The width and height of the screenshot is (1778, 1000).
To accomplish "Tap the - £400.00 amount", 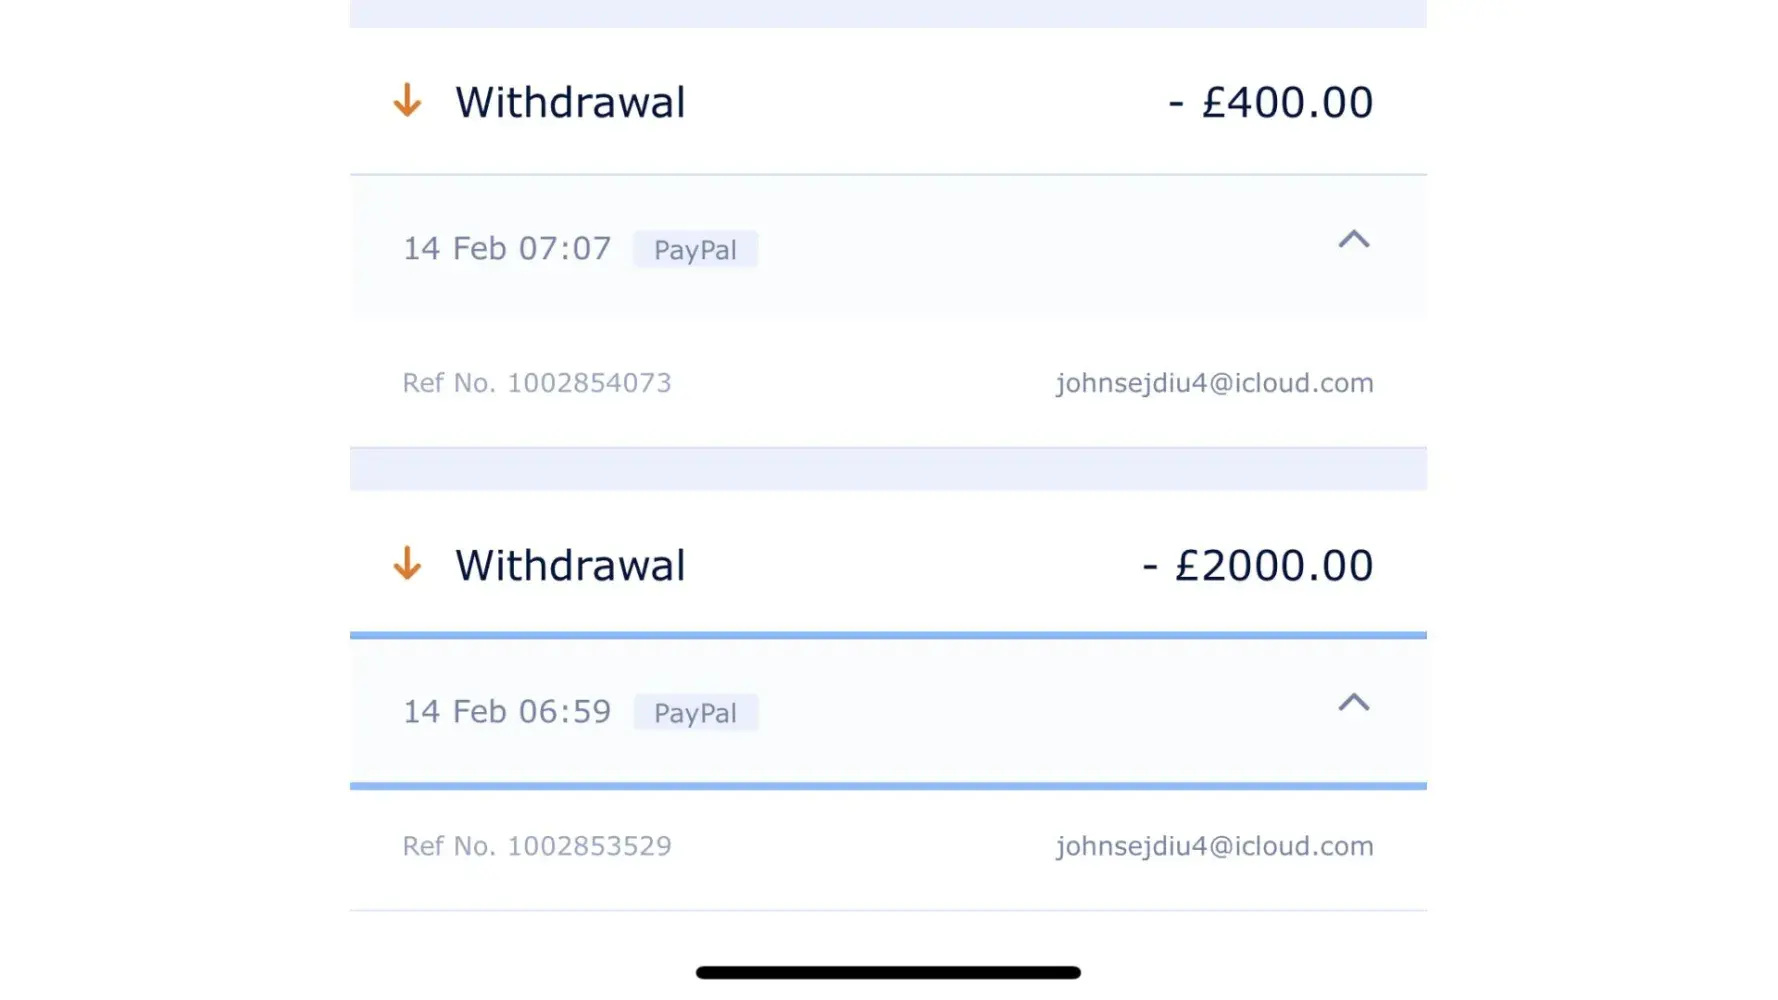I will [x=1270, y=103].
